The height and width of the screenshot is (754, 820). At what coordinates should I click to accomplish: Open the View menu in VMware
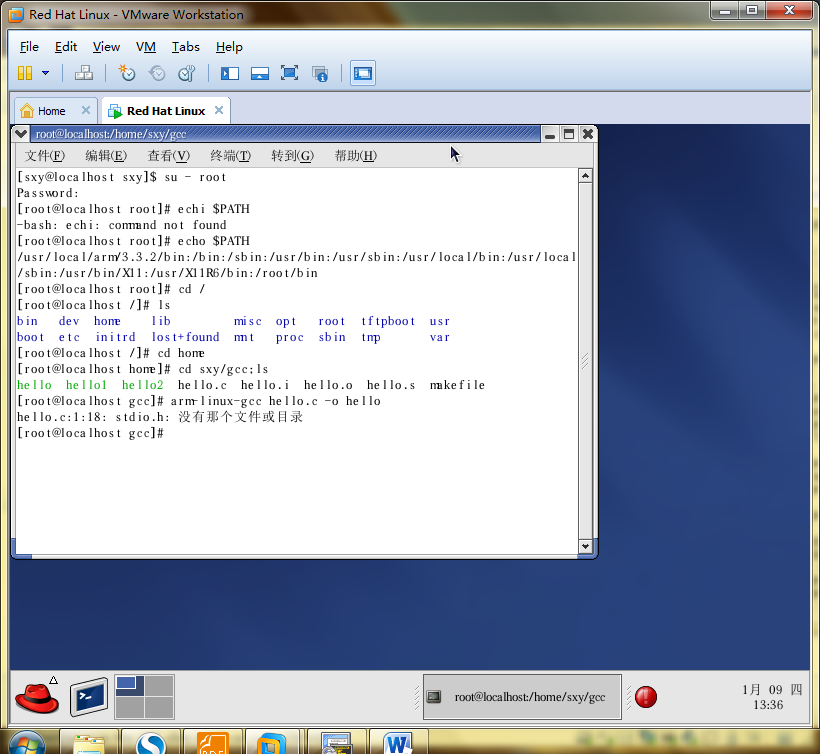[106, 47]
